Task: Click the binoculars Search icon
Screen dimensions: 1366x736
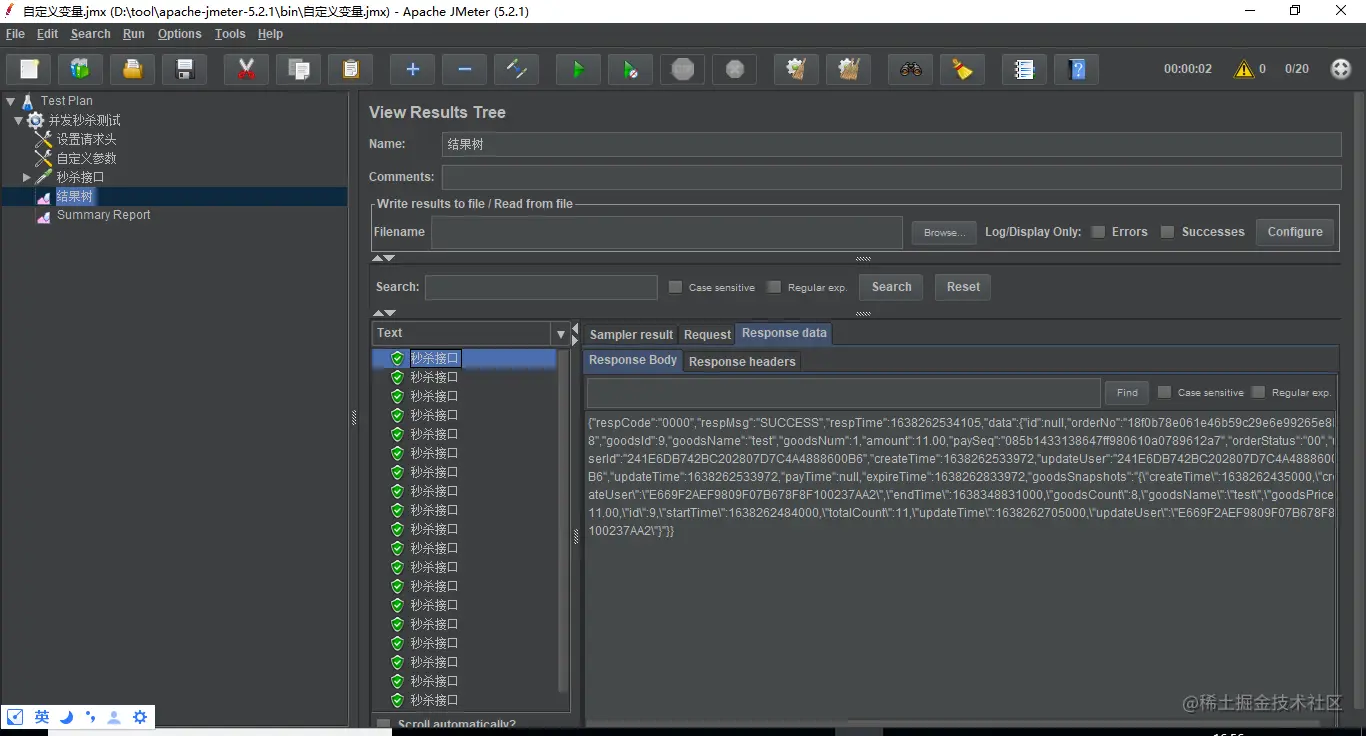Action: coord(910,69)
